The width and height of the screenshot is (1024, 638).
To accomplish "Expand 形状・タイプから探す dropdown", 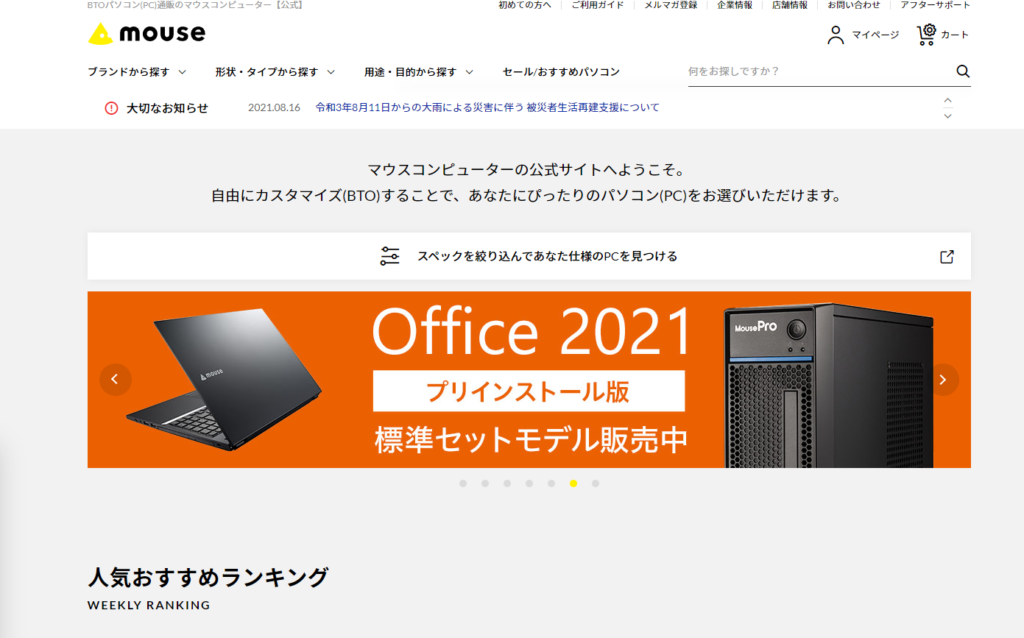I will (x=275, y=72).
